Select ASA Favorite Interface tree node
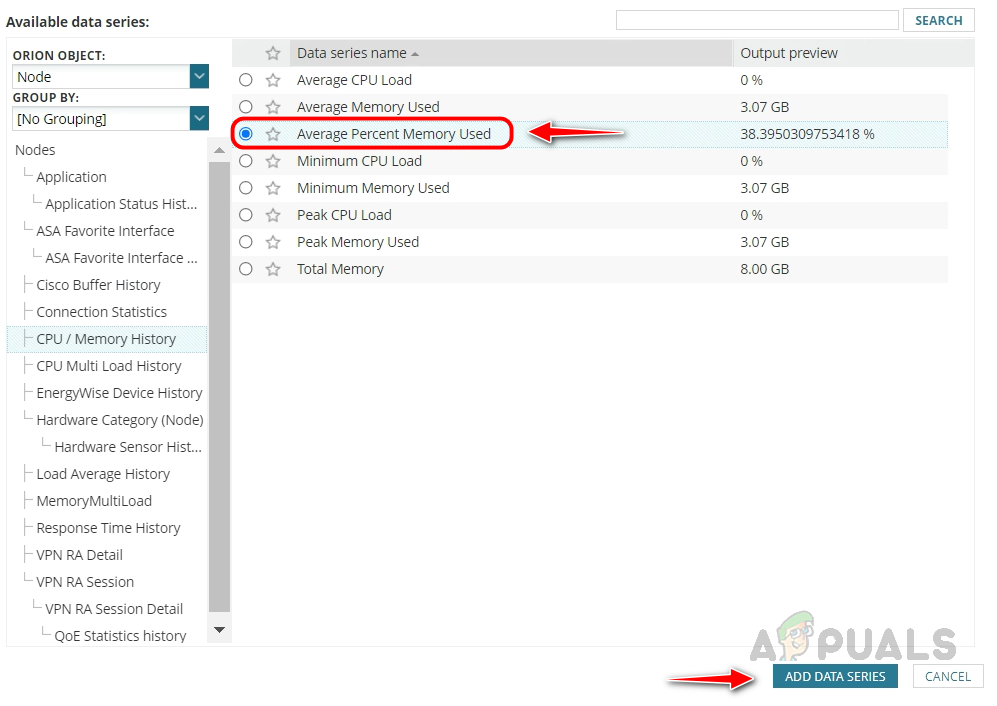This screenshot has width=997, height=706. [105, 231]
